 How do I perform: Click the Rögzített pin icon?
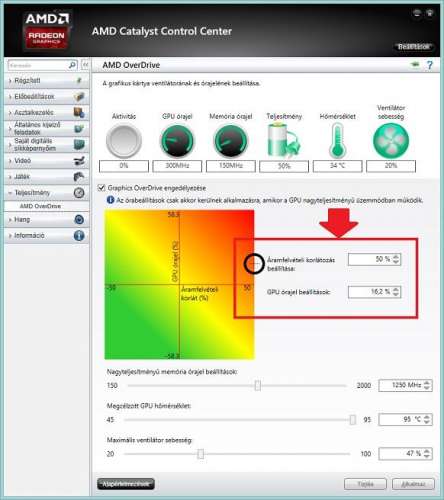pyautogui.click(x=79, y=80)
